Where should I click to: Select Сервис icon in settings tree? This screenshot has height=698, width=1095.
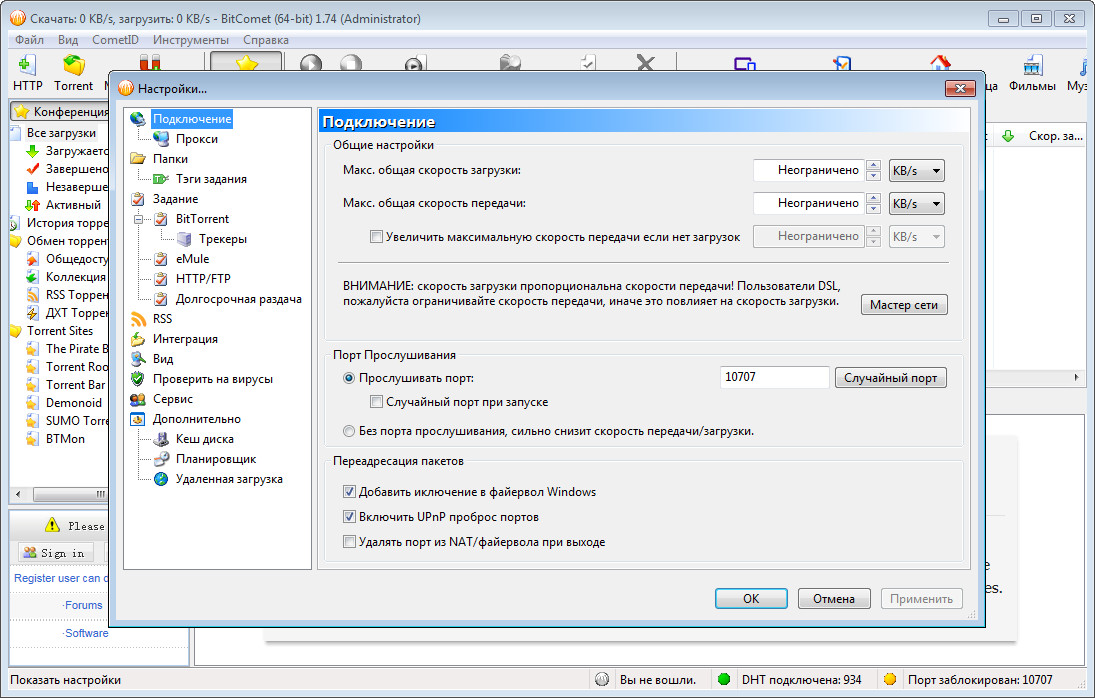[x=138, y=399]
